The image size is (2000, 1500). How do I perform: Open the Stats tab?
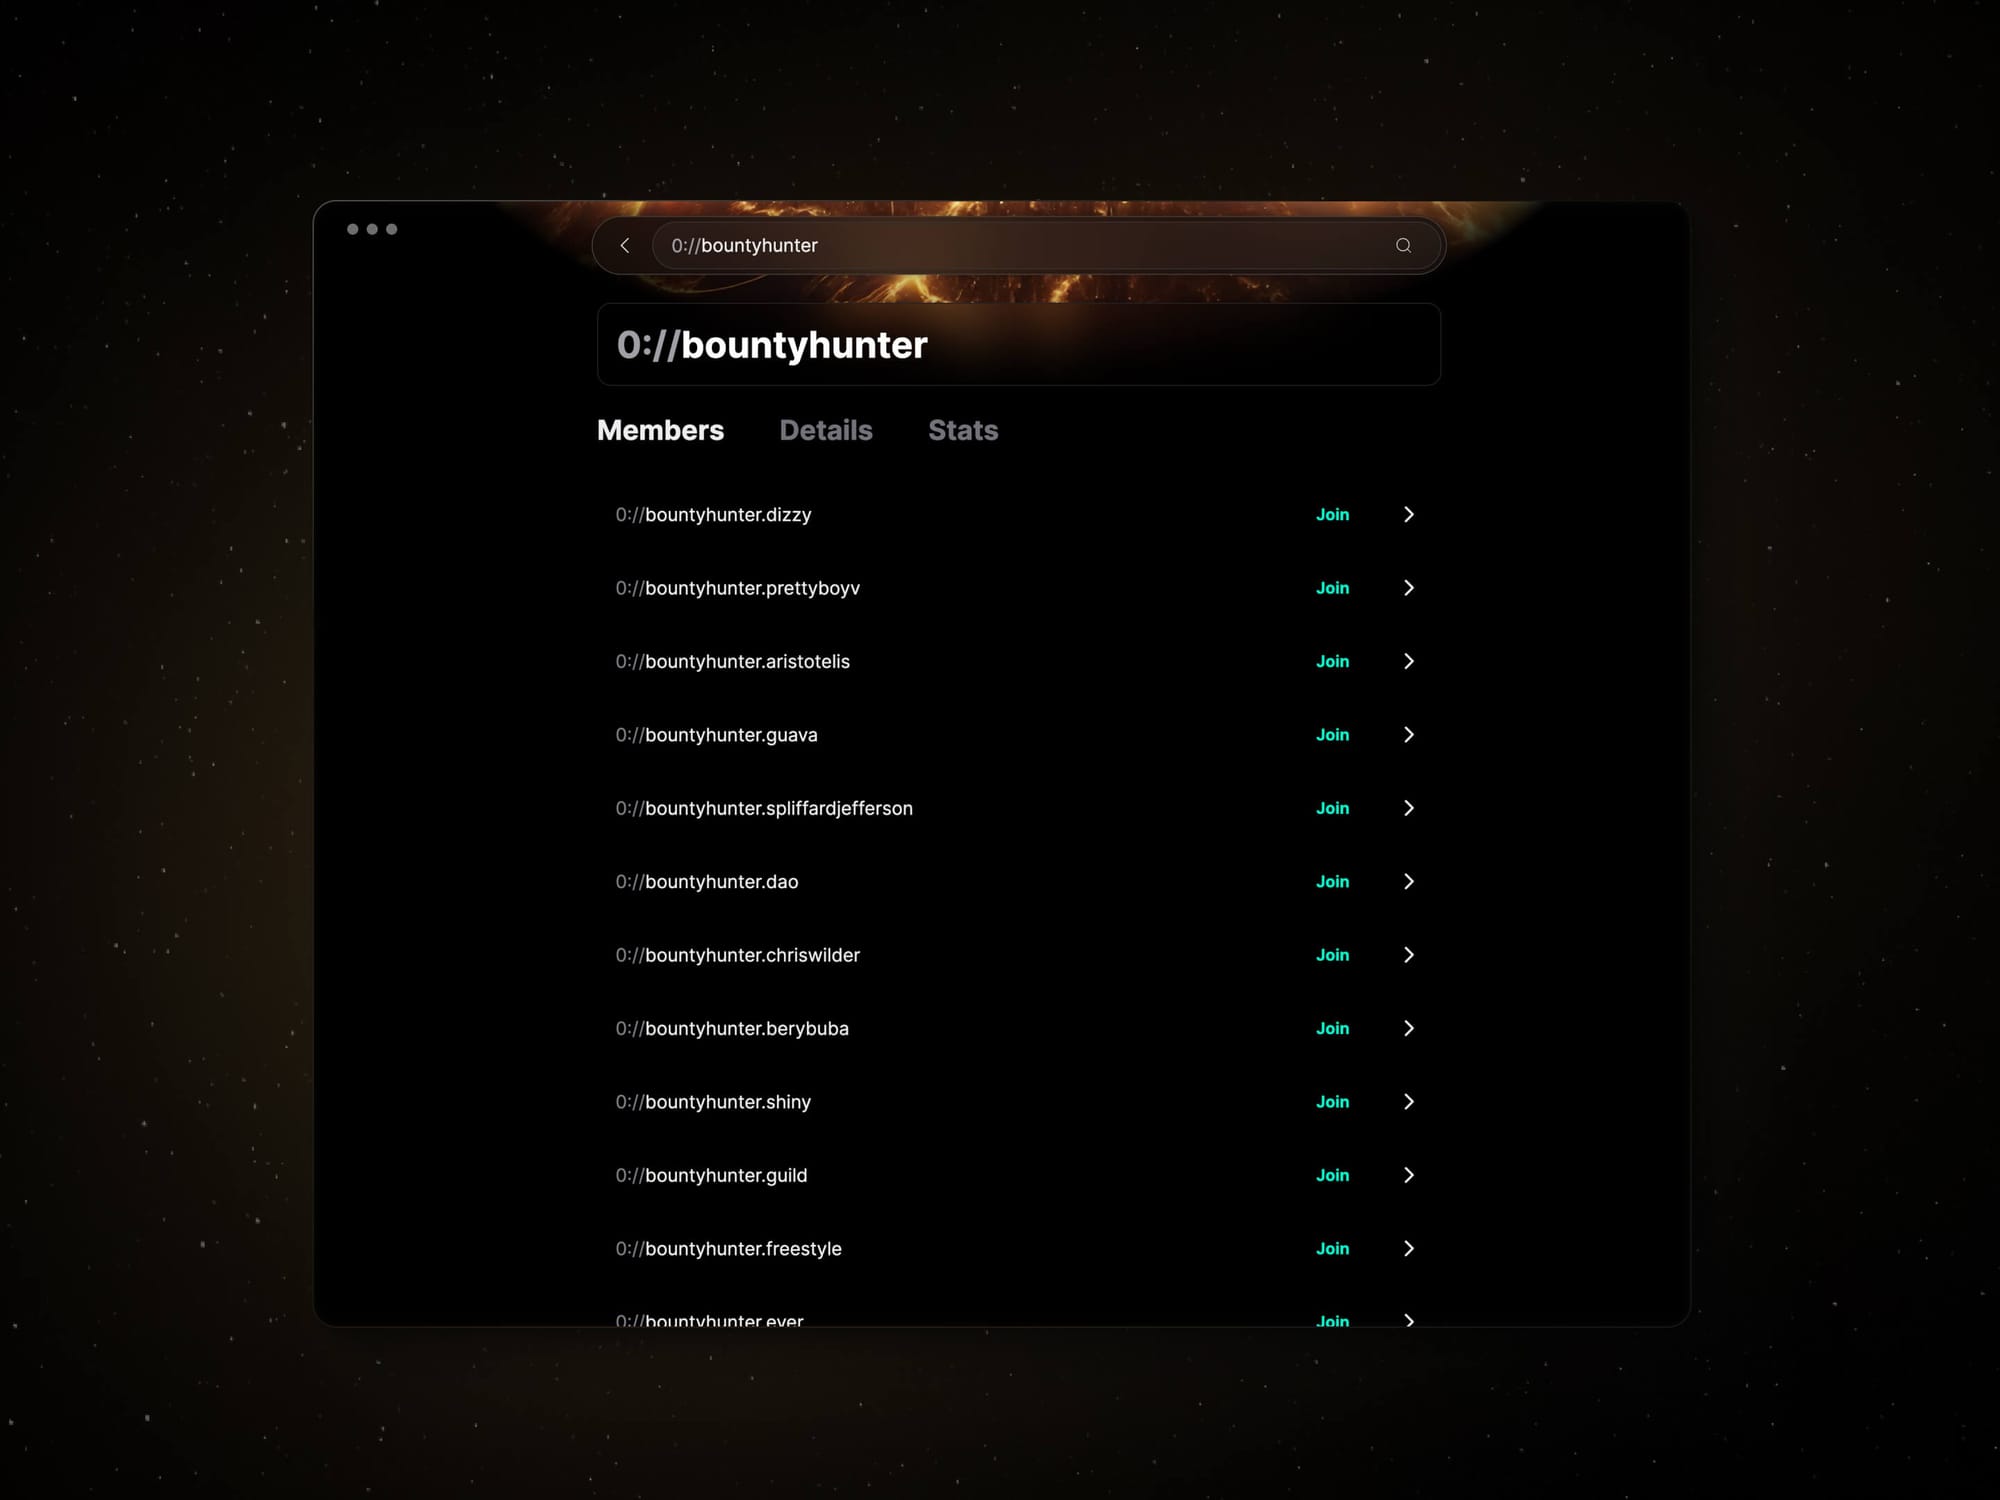[x=963, y=430]
